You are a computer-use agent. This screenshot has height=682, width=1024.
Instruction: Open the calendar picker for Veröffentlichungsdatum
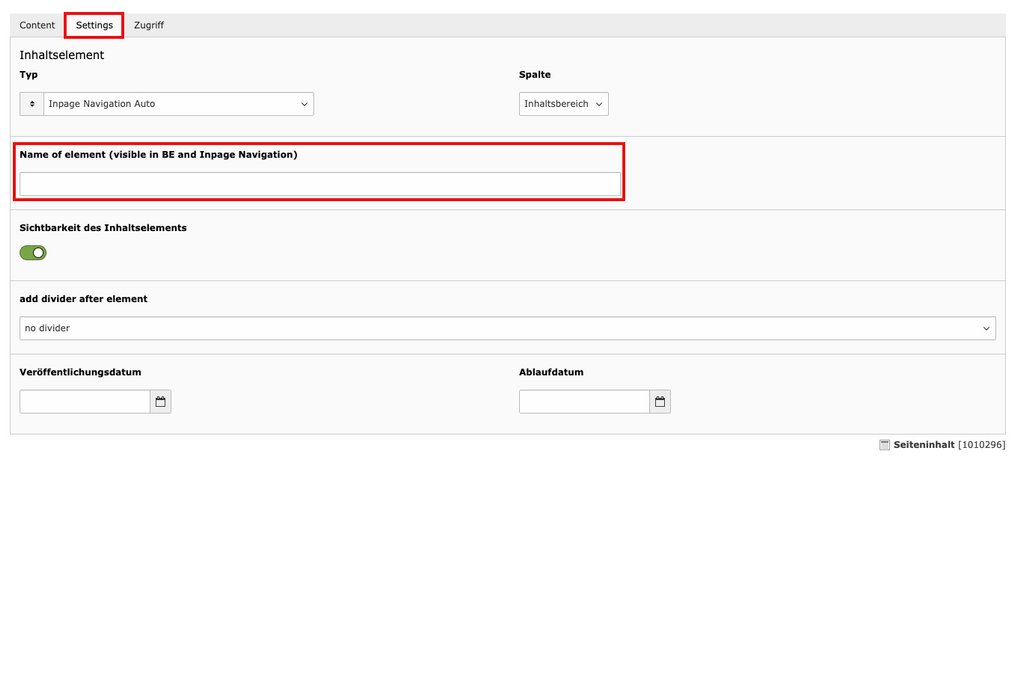point(160,402)
